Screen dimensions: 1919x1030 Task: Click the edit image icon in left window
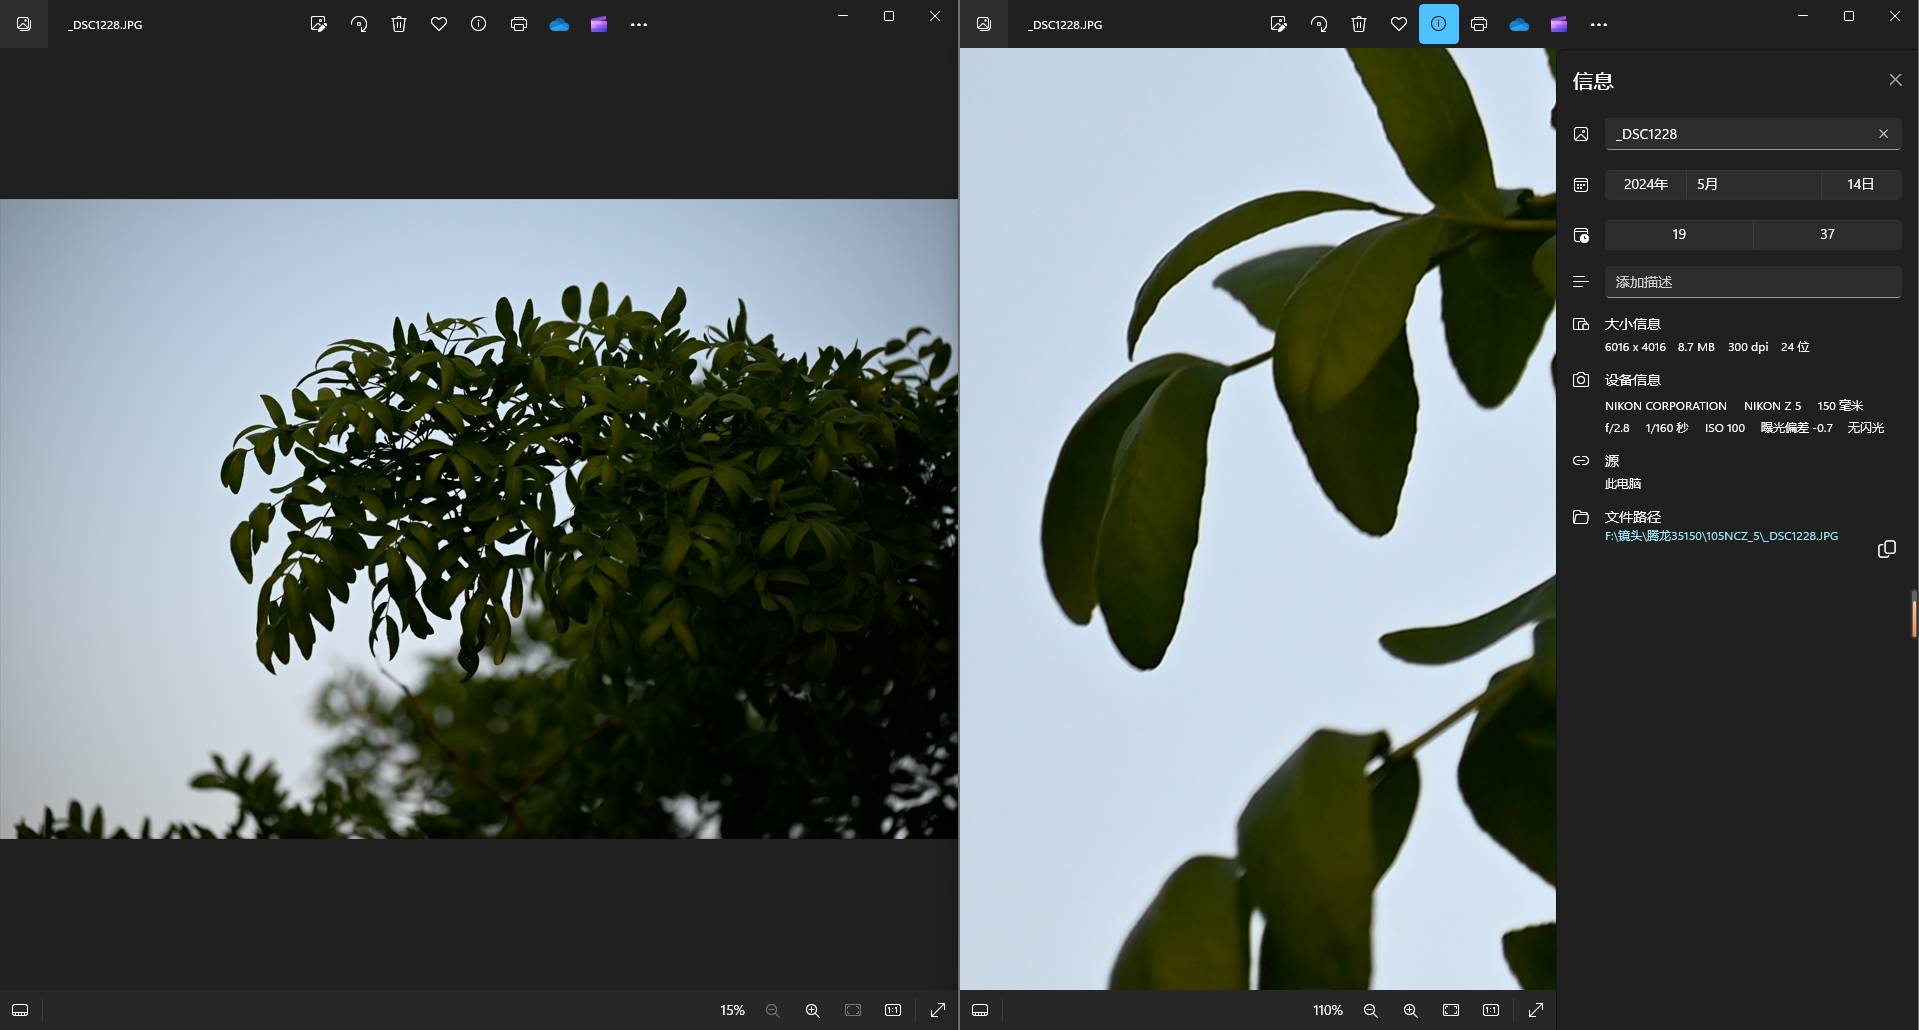(318, 24)
